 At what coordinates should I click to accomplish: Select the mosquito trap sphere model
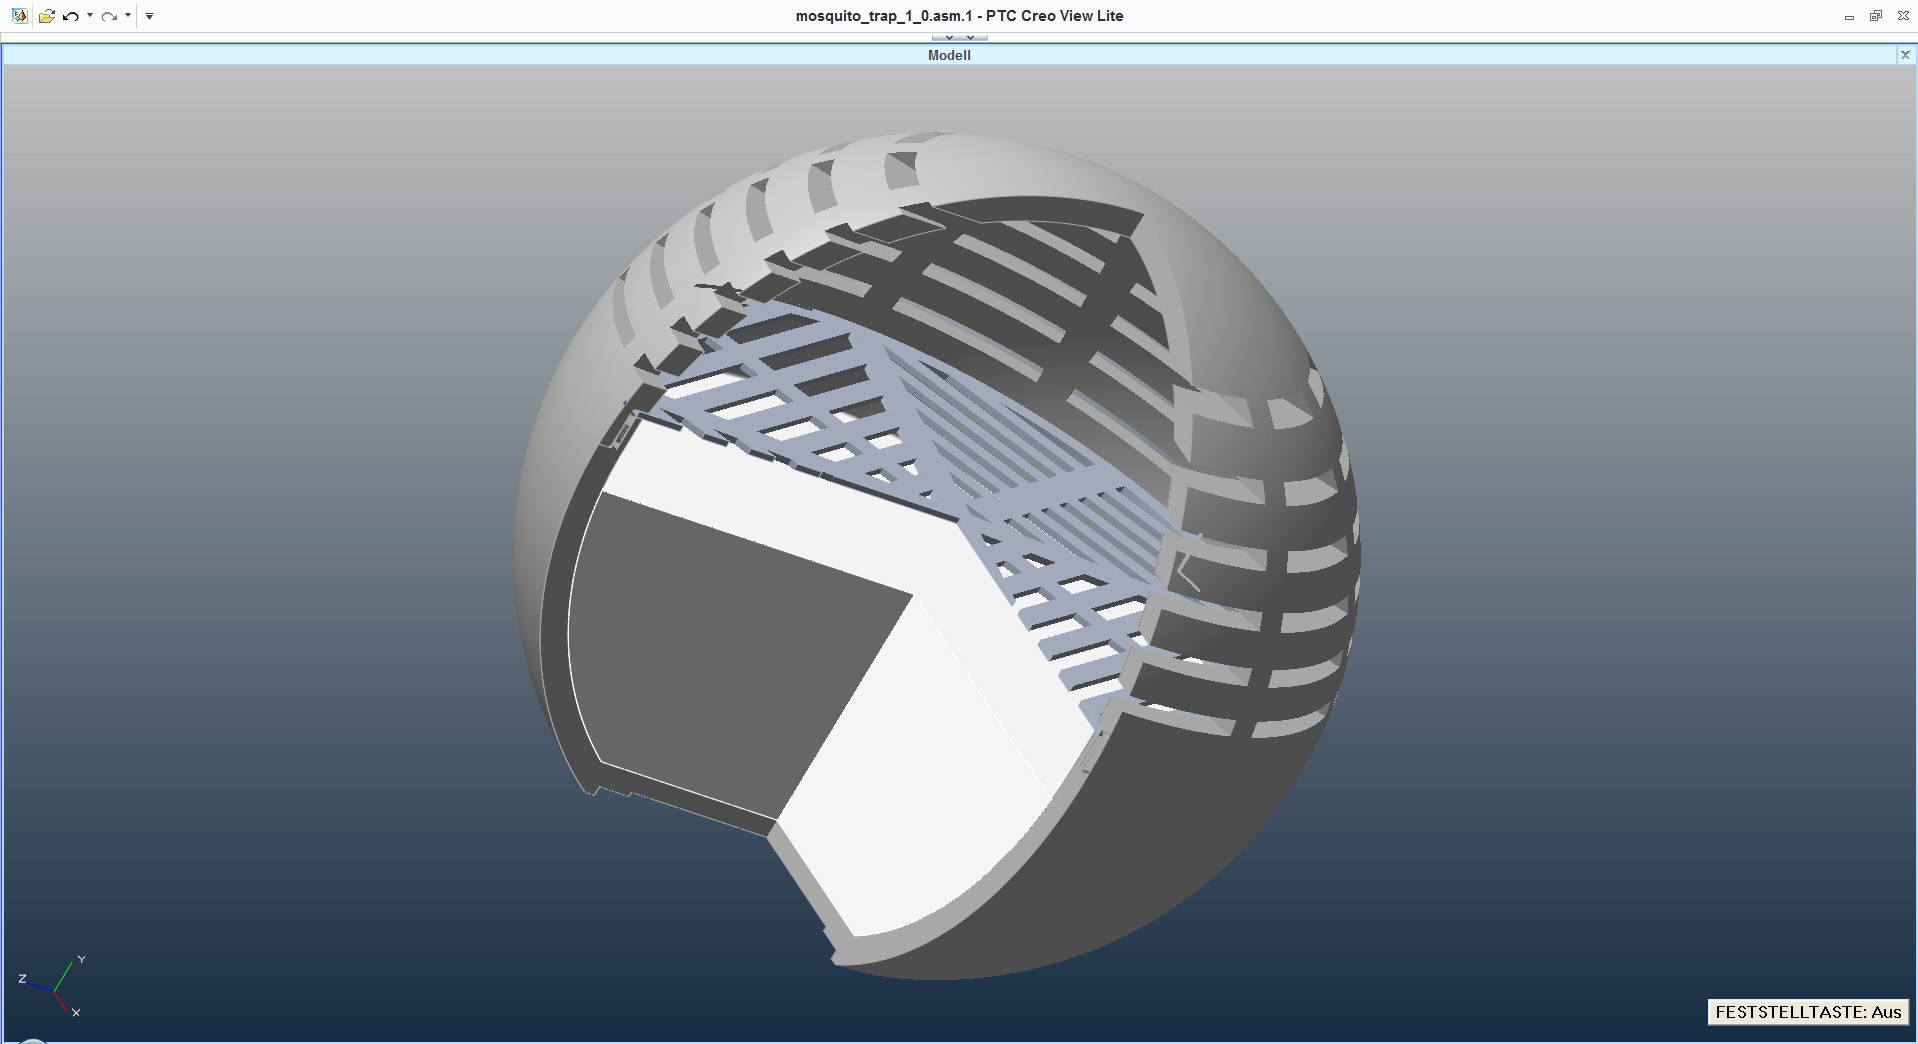[x=937, y=555]
